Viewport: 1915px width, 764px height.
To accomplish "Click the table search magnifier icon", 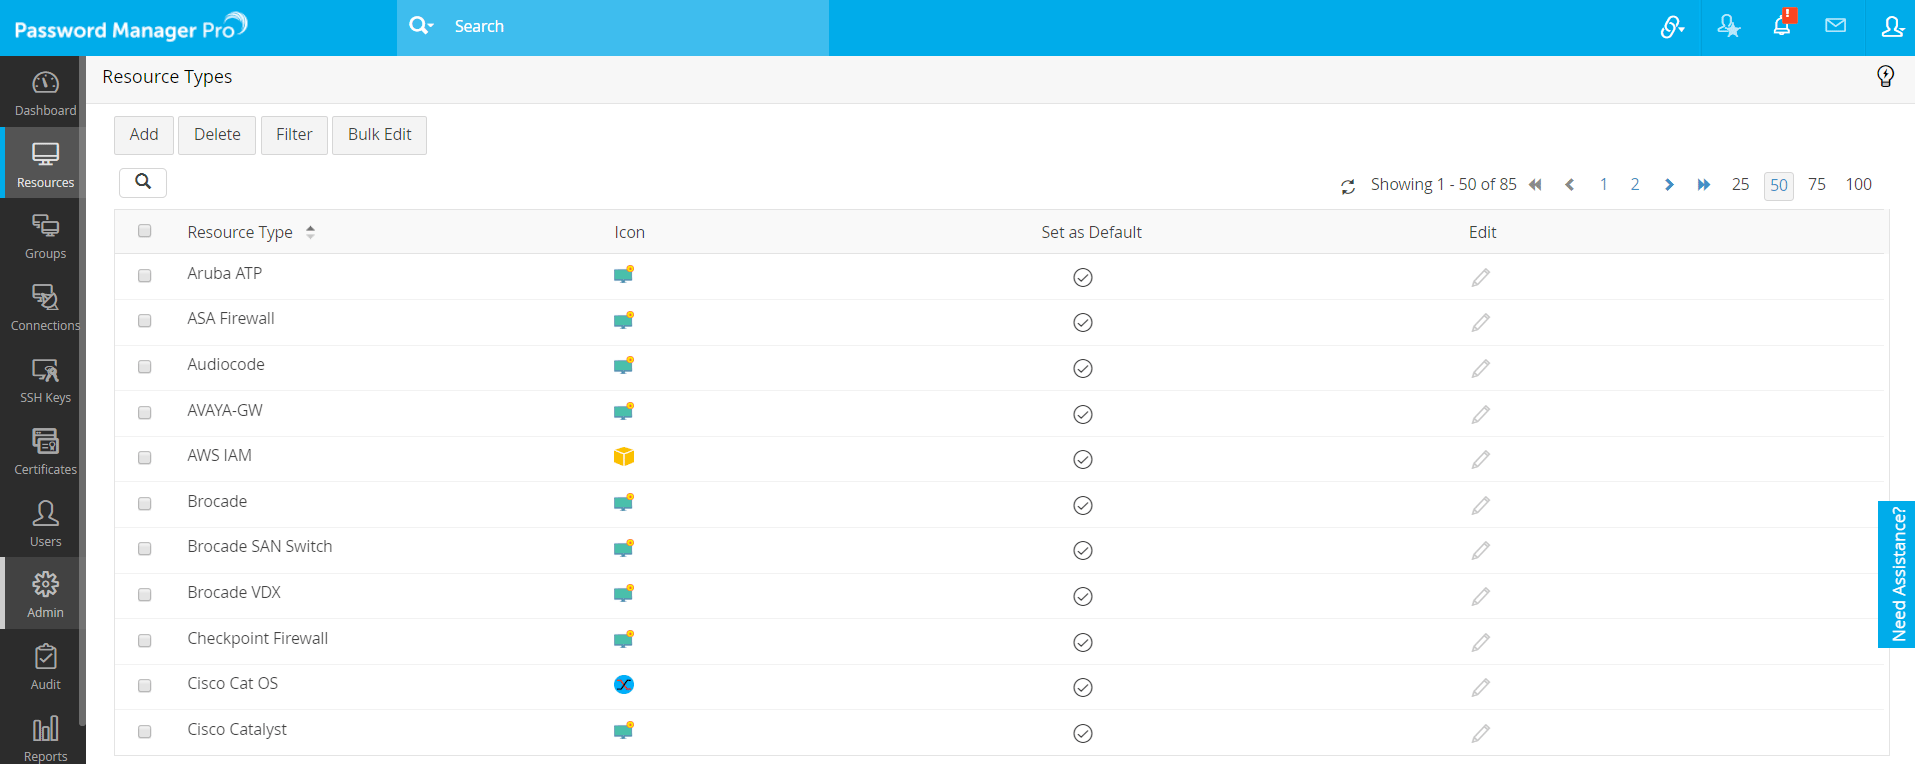I will click(x=143, y=182).
